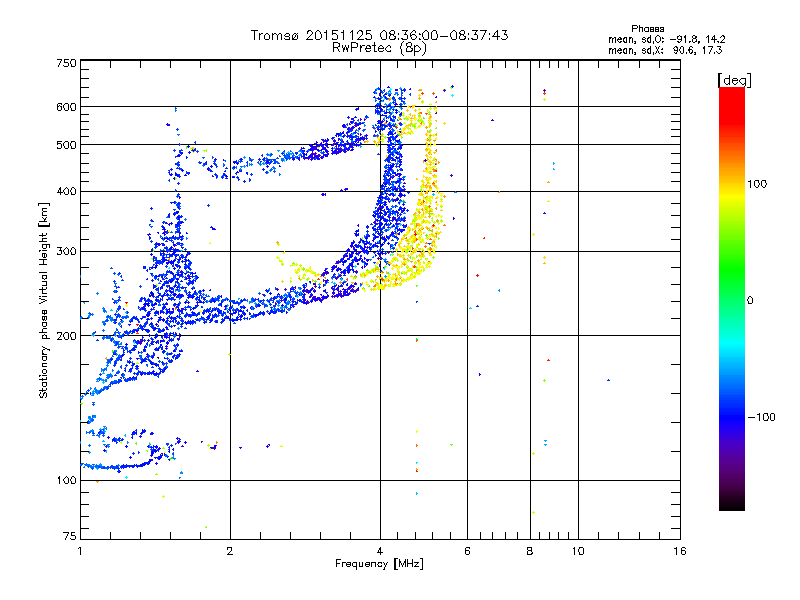Click the "[deg]" unit label above colorbar
The width and height of the screenshot is (800, 600).
click(734, 81)
